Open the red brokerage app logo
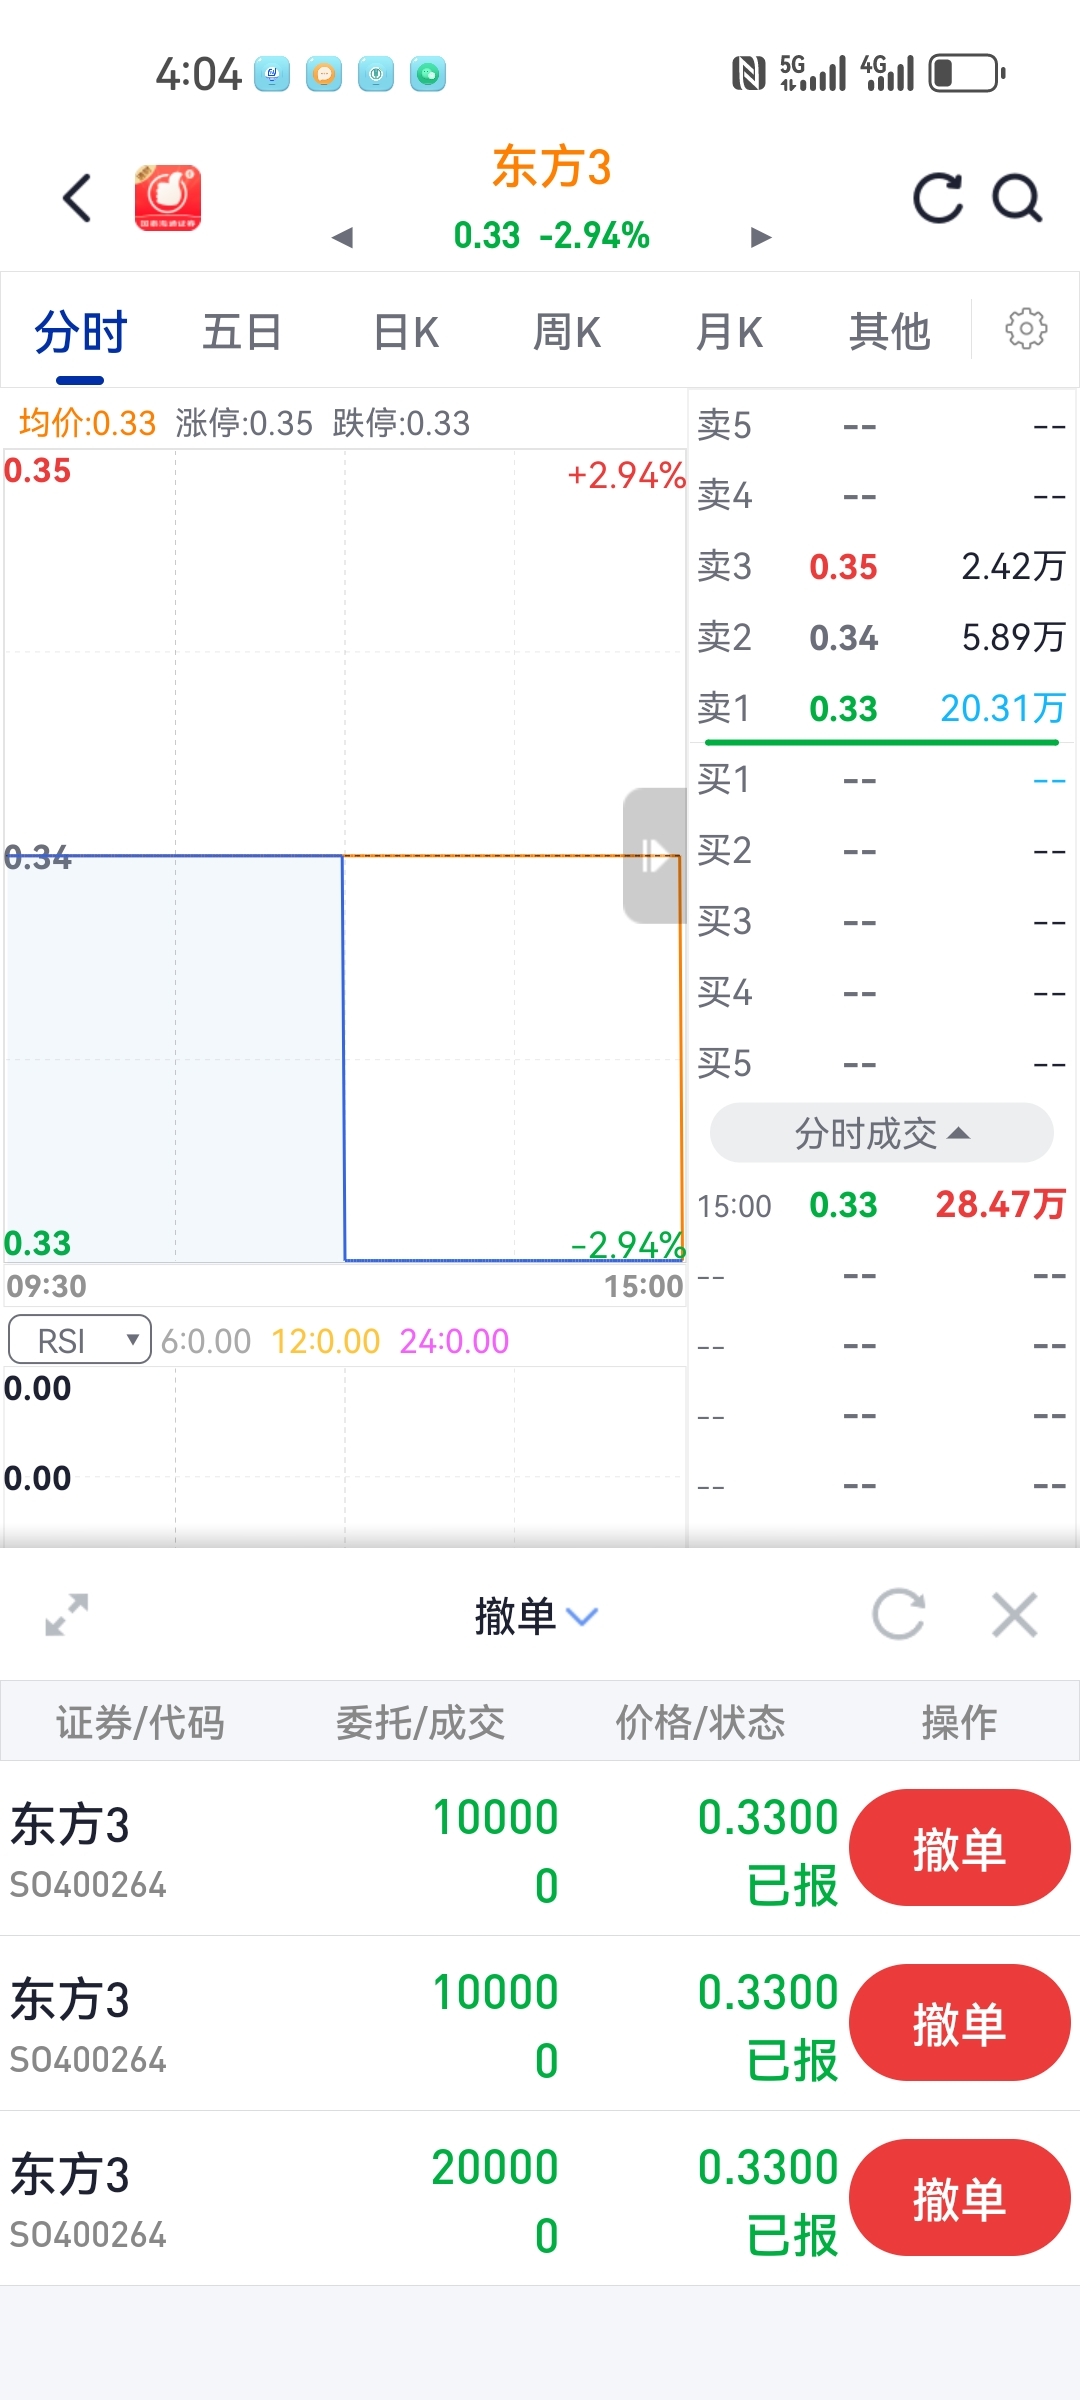Viewport: 1080px width, 2400px height. point(168,198)
